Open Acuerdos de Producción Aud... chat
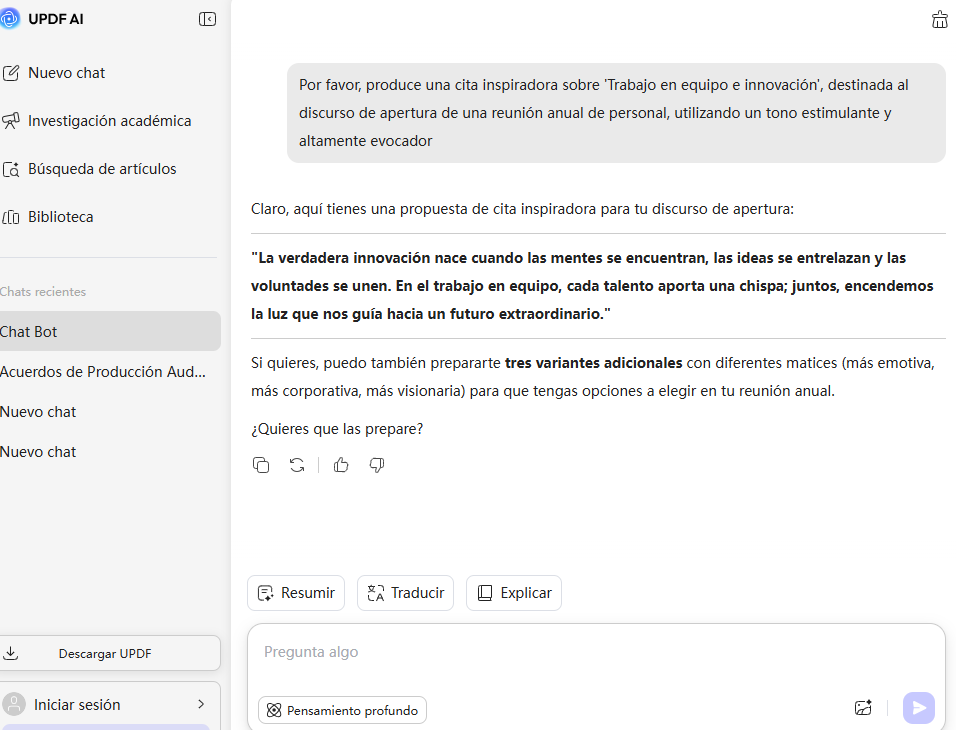956x730 pixels. (102, 371)
